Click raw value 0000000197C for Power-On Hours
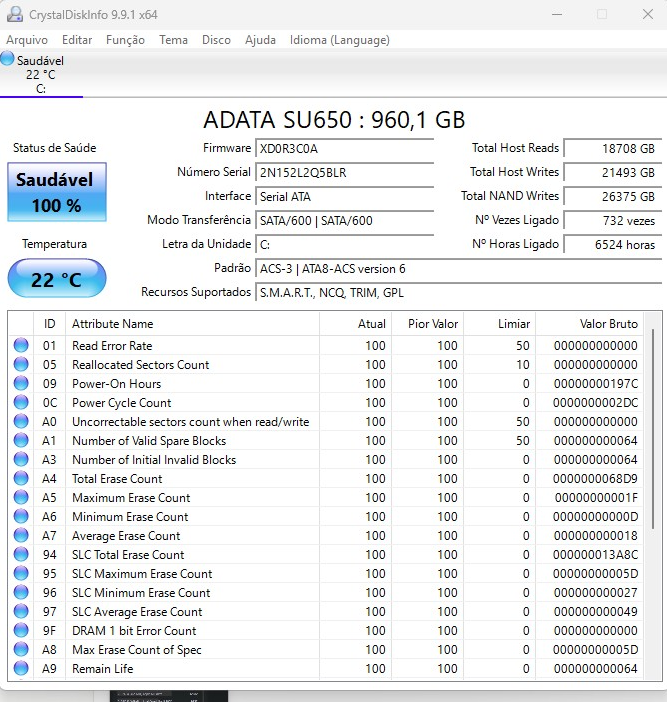 click(596, 384)
